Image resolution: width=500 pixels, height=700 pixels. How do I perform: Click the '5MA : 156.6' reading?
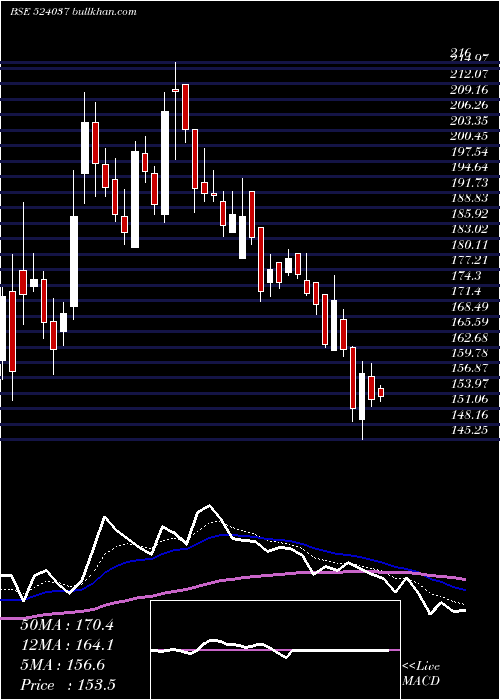(63, 665)
